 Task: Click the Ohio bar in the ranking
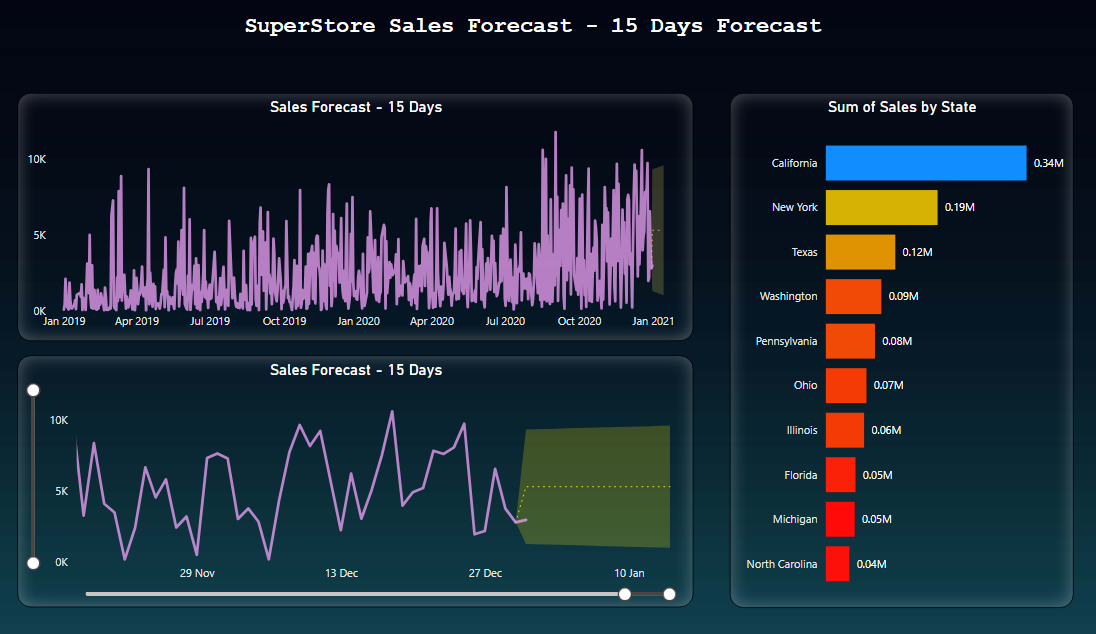pyautogui.click(x=845, y=385)
